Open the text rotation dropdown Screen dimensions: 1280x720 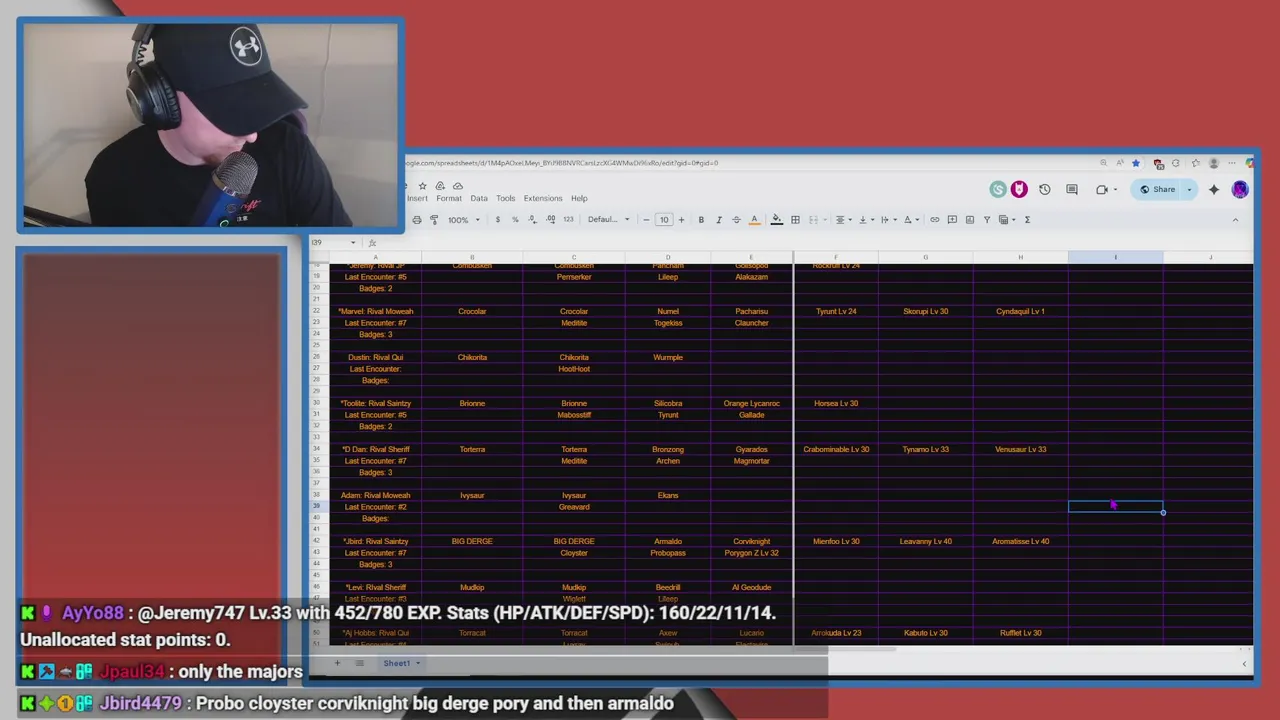coord(910,220)
